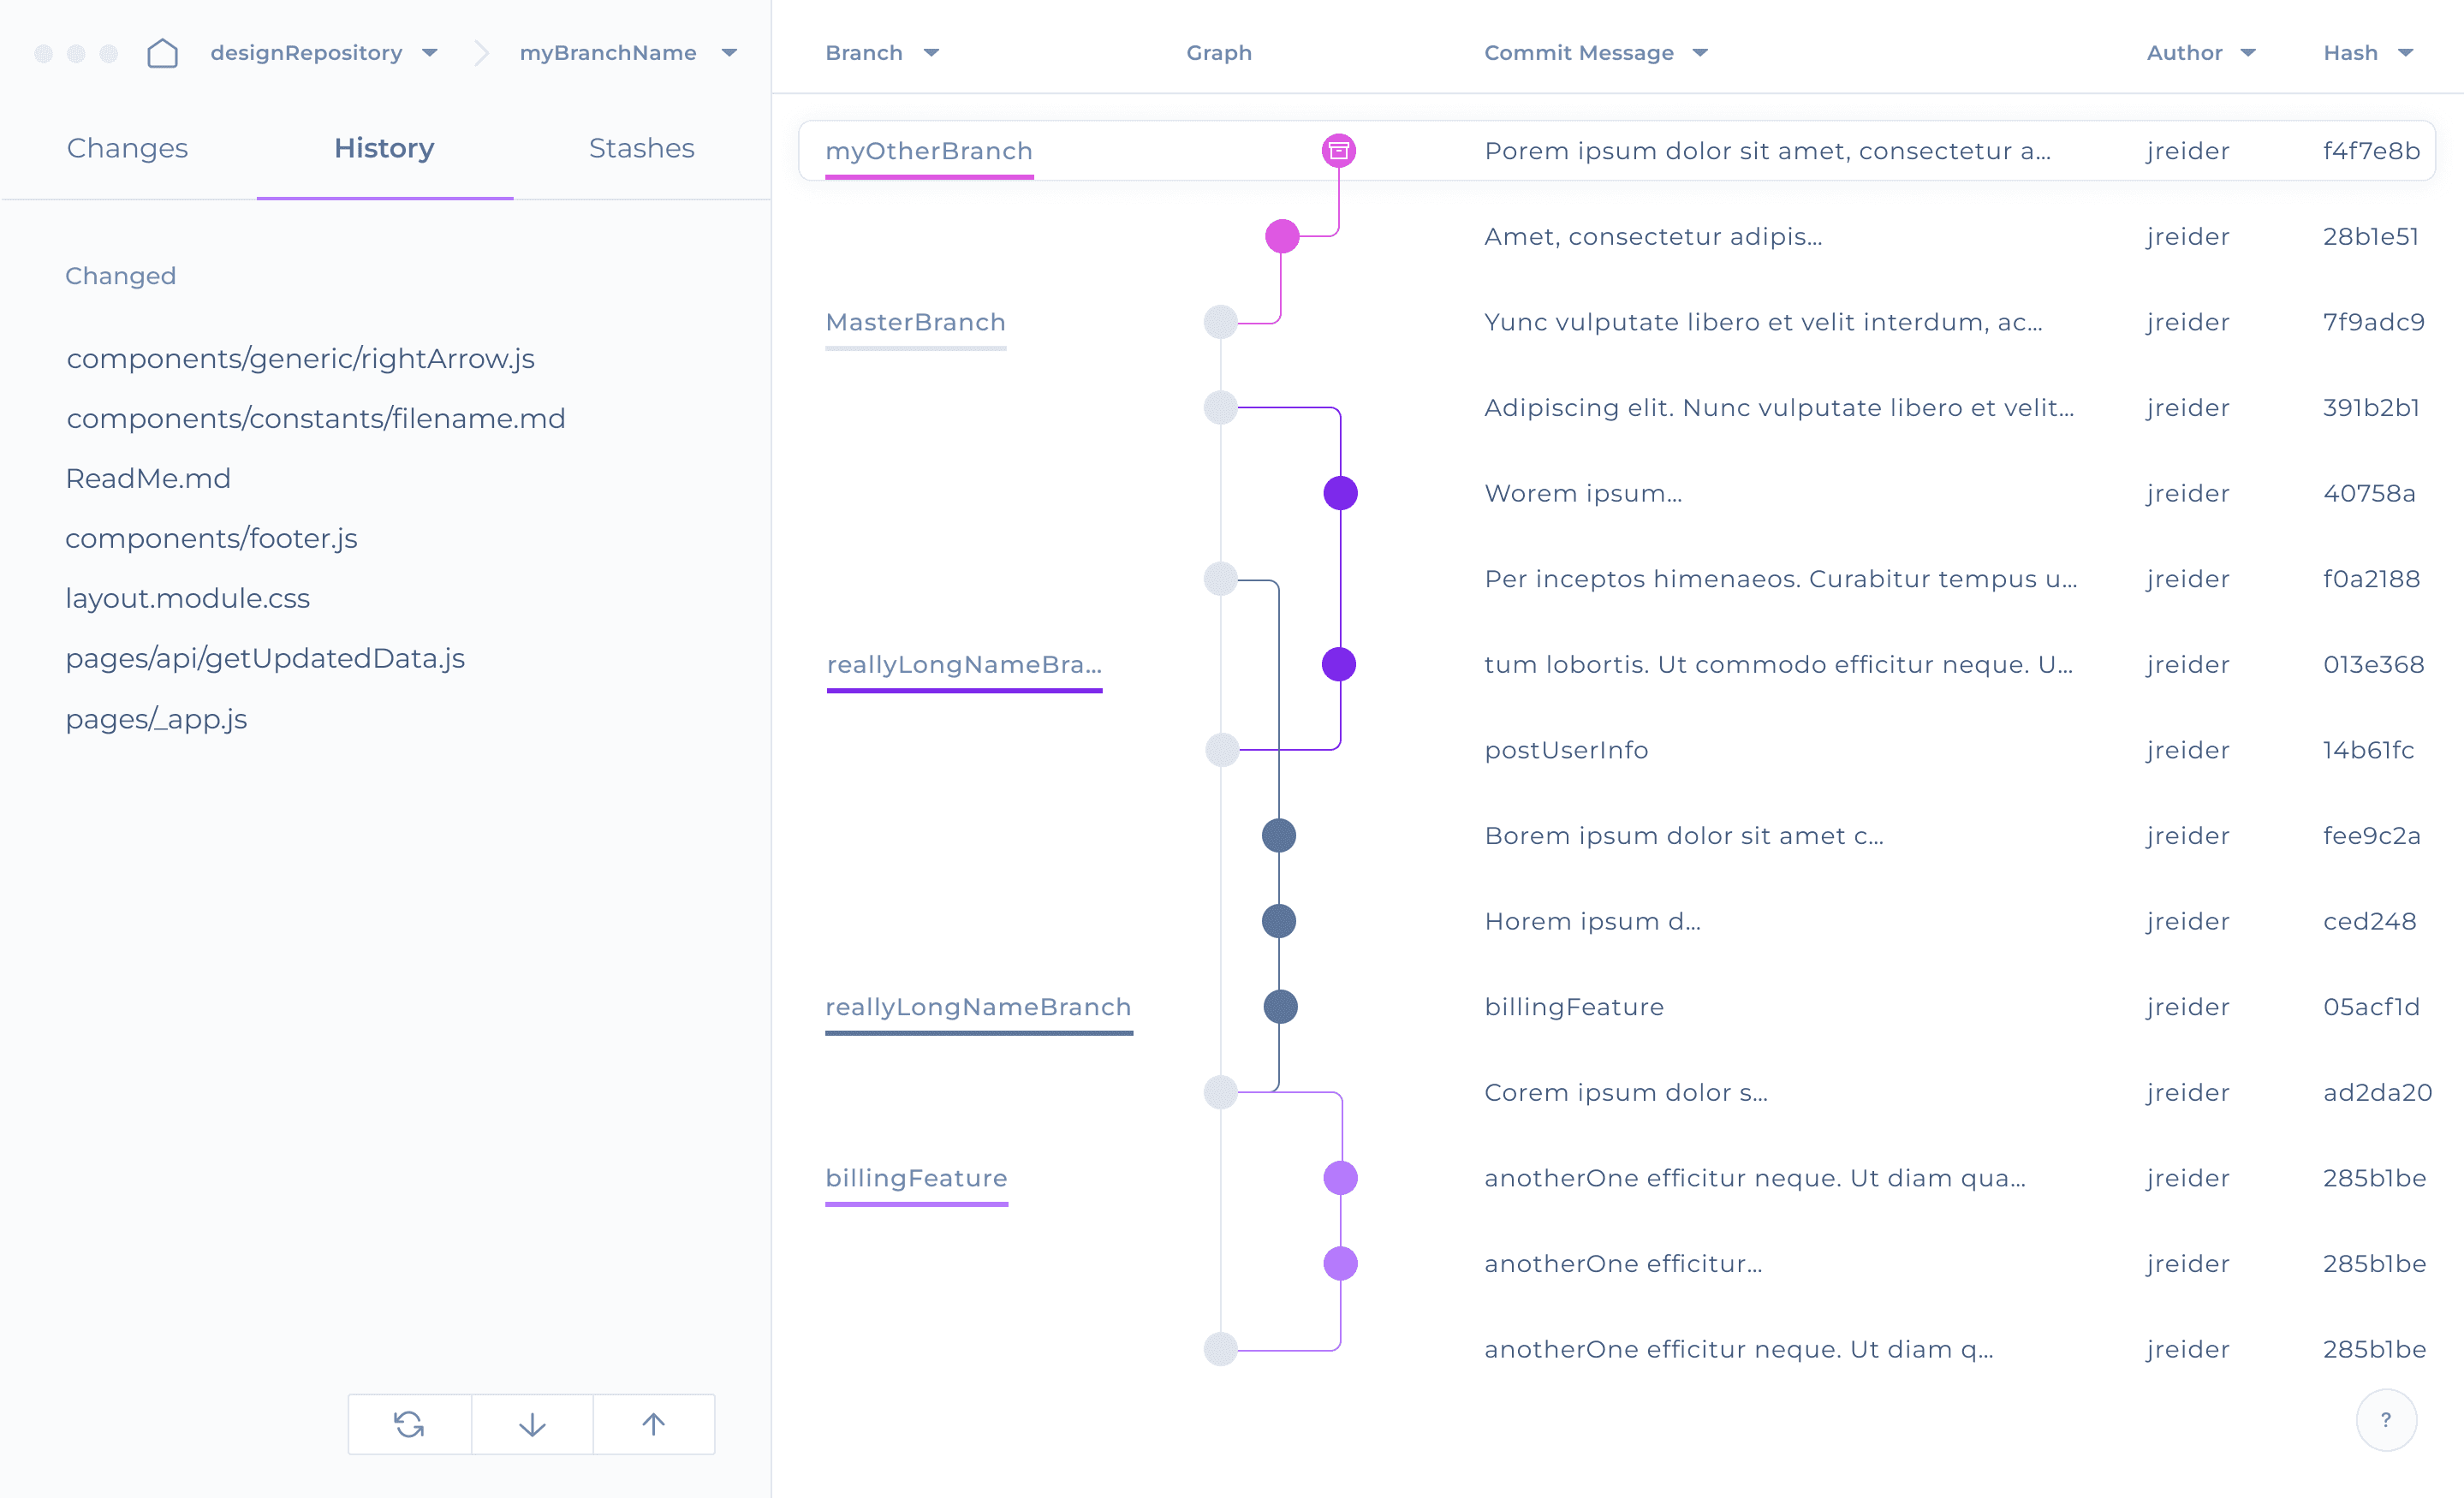Select file components/constants/filename.md
The height and width of the screenshot is (1498, 2464).
point(316,418)
